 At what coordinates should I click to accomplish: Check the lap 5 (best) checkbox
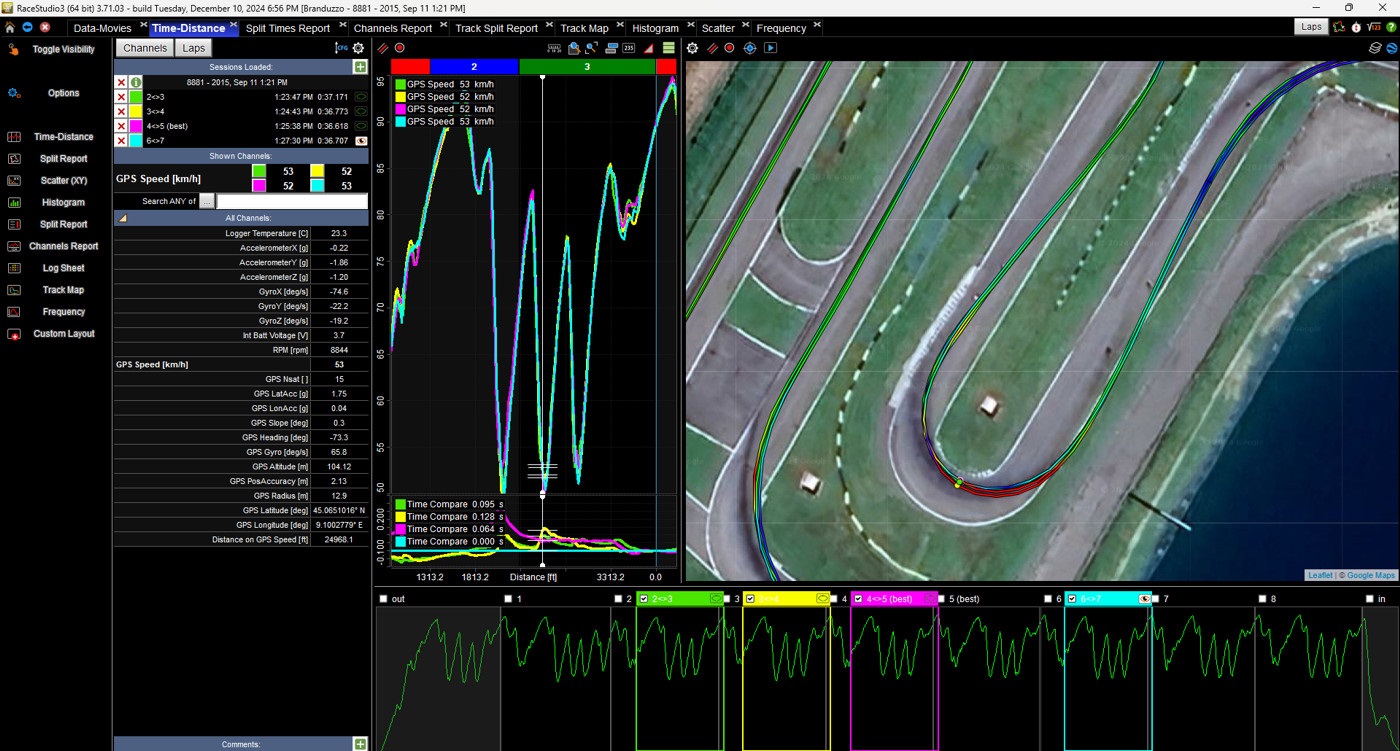[x=940, y=599]
